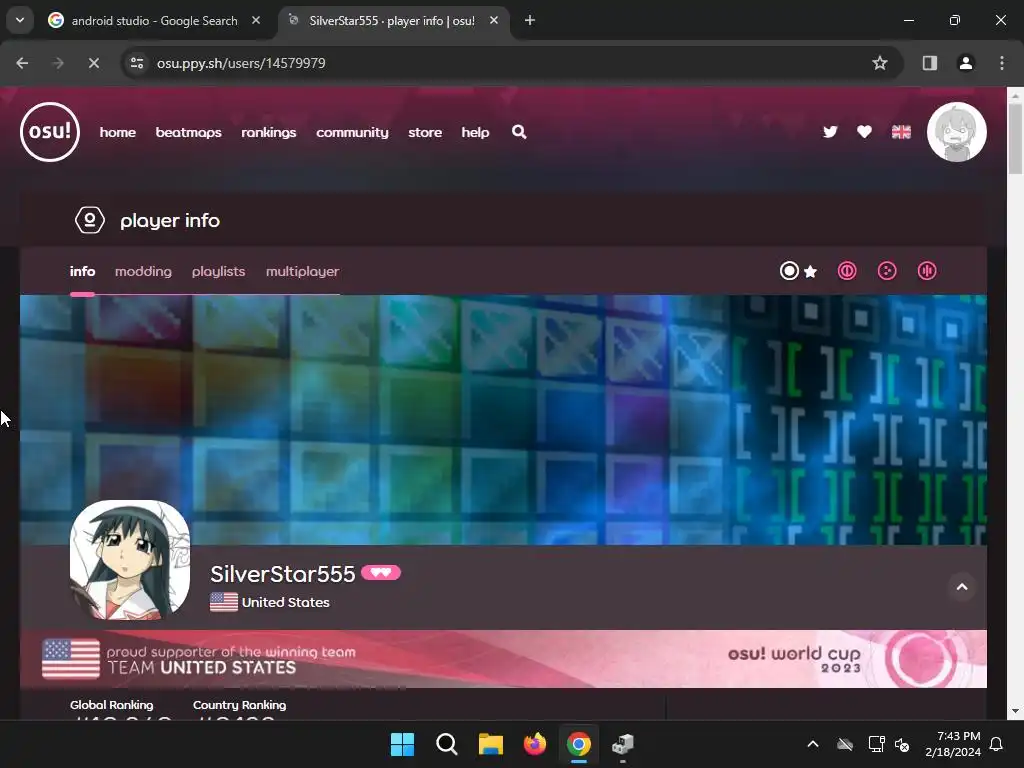1024x768 pixels.
Task: View site information icon in address bar
Action: 136,63
